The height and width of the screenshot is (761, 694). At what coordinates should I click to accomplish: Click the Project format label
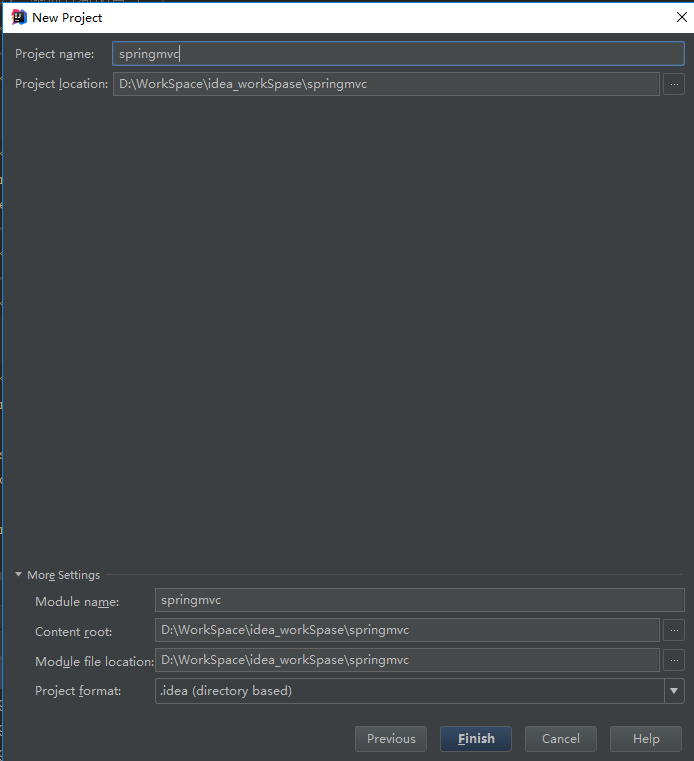click(x=78, y=691)
